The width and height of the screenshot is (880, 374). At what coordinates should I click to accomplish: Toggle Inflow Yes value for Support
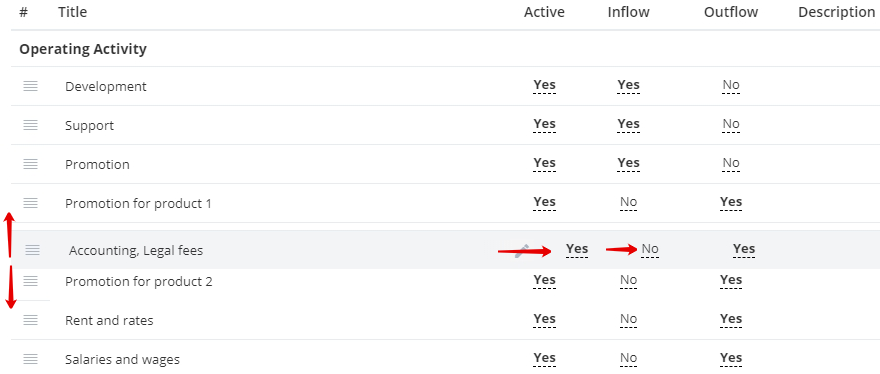coord(629,124)
